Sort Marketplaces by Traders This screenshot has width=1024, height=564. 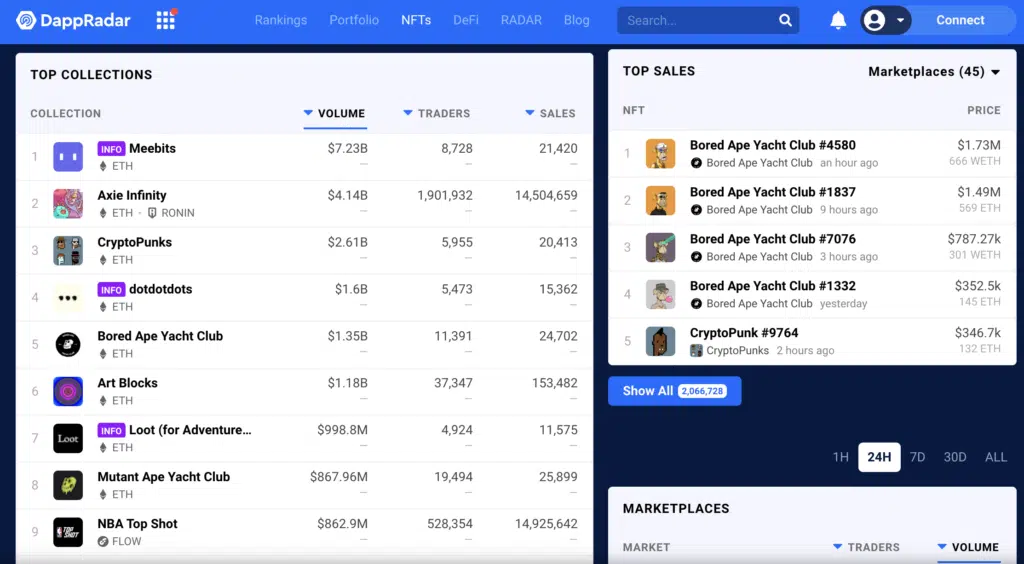867,547
